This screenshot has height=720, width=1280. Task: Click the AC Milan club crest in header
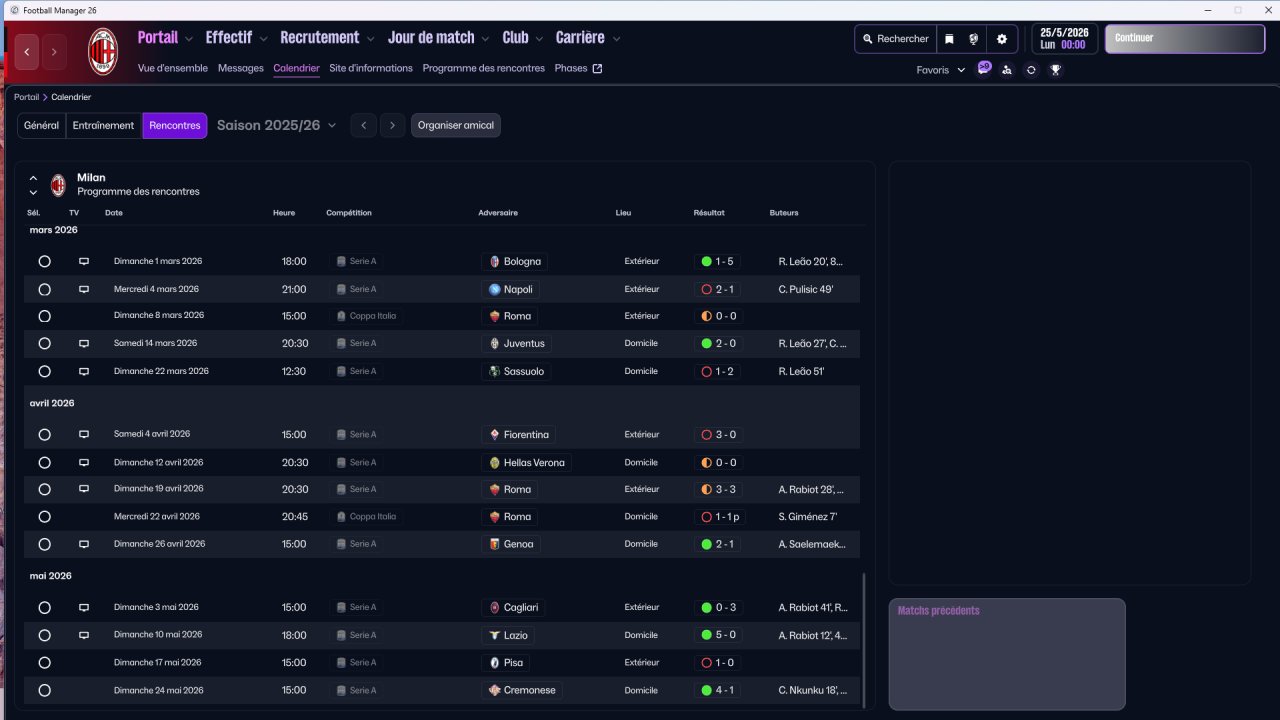[x=103, y=52]
